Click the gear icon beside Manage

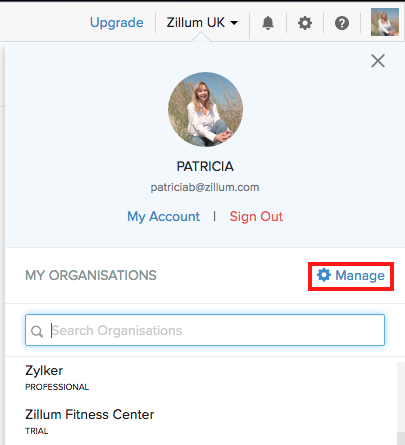click(324, 275)
